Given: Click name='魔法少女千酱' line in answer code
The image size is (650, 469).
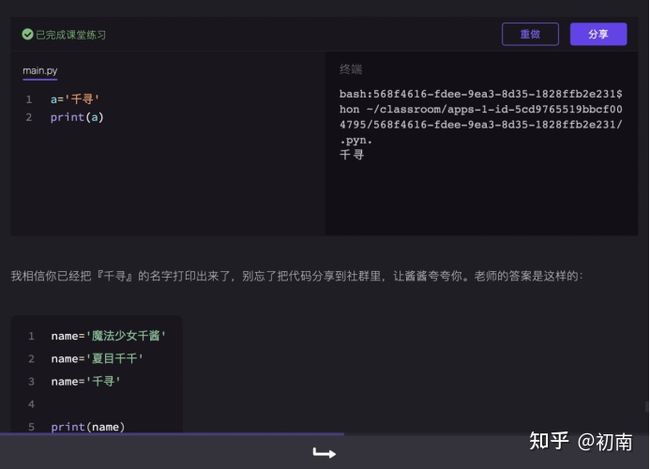Looking at the screenshot, I should point(109,336).
